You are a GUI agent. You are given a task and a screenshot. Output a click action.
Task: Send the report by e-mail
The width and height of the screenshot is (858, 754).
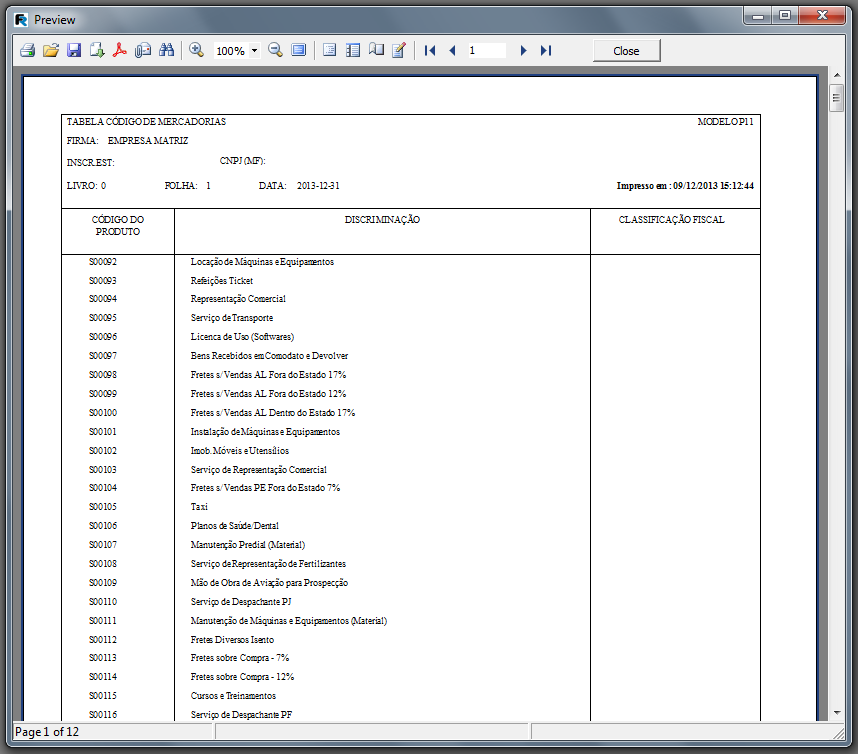click(x=143, y=51)
